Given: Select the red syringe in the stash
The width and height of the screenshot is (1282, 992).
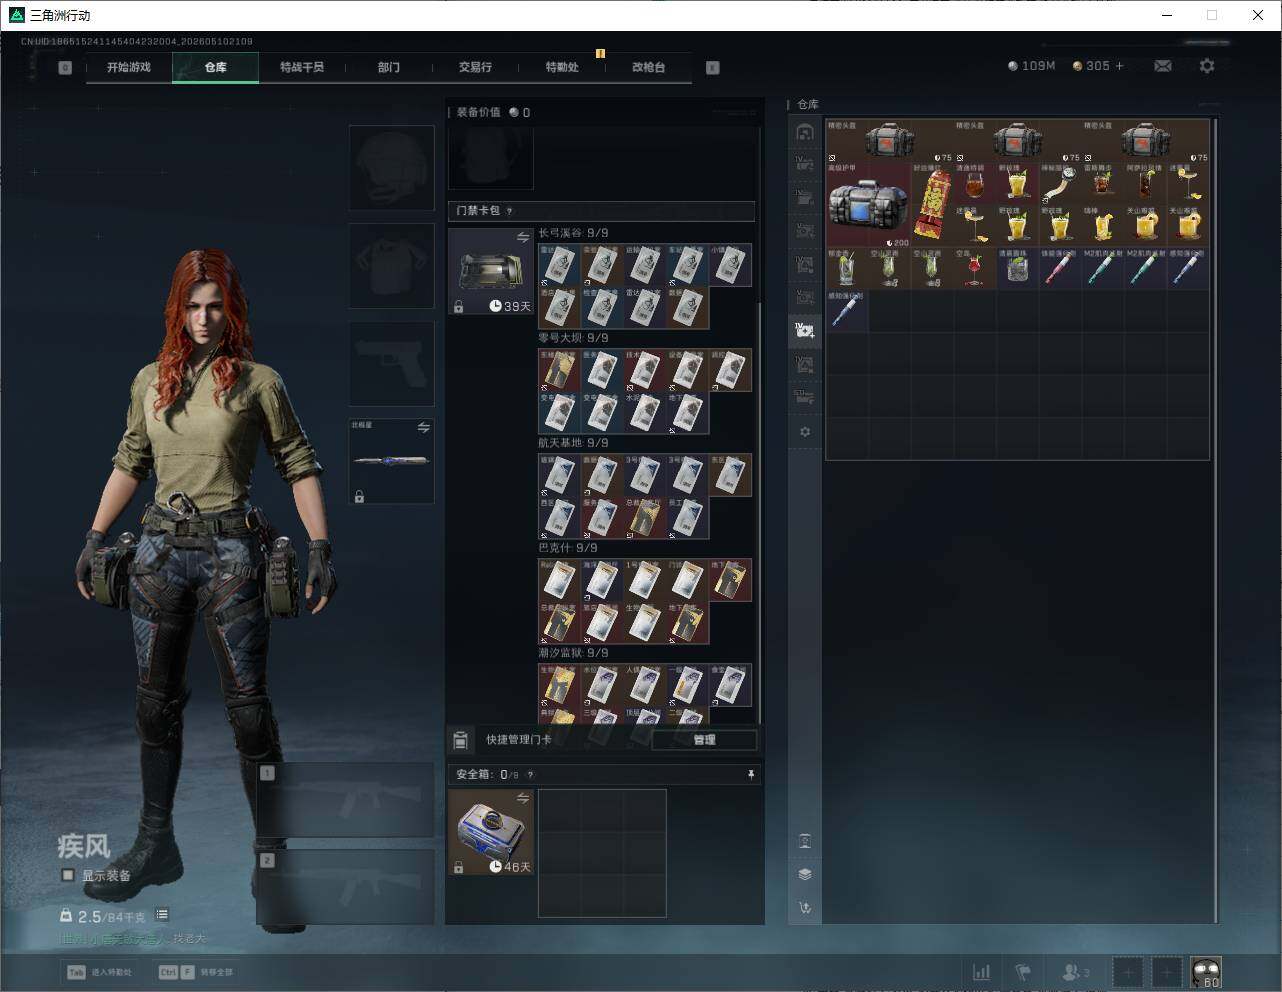Looking at the screenshot, I should (x=1059, y=269).
